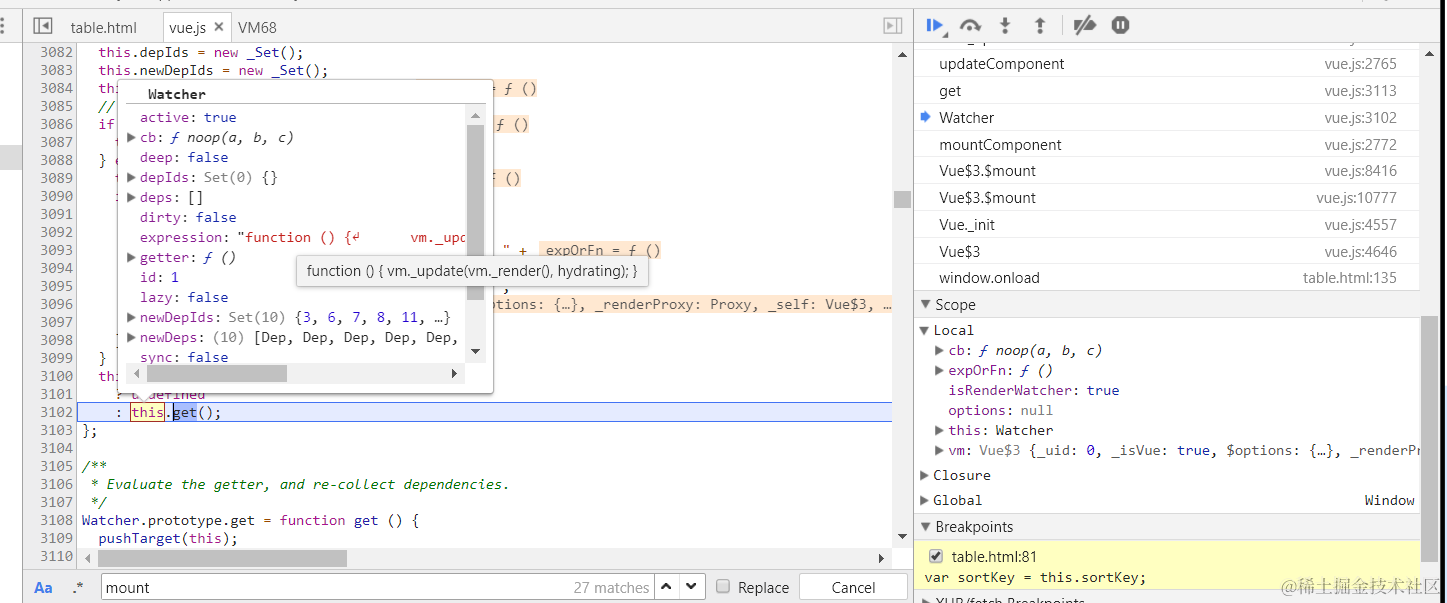Expand getter in Watcher popup
1447x603 pixels.
tap(131, 257)
